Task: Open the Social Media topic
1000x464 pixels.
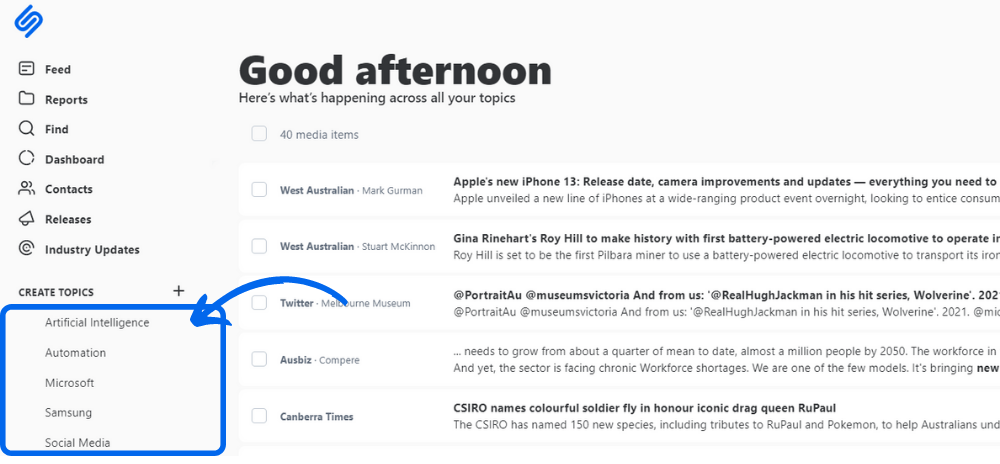Action: [x=77, y=442]
